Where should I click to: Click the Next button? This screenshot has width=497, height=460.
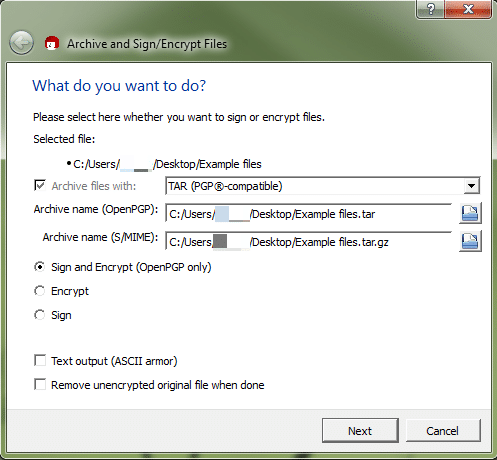[x=360, y=431]
